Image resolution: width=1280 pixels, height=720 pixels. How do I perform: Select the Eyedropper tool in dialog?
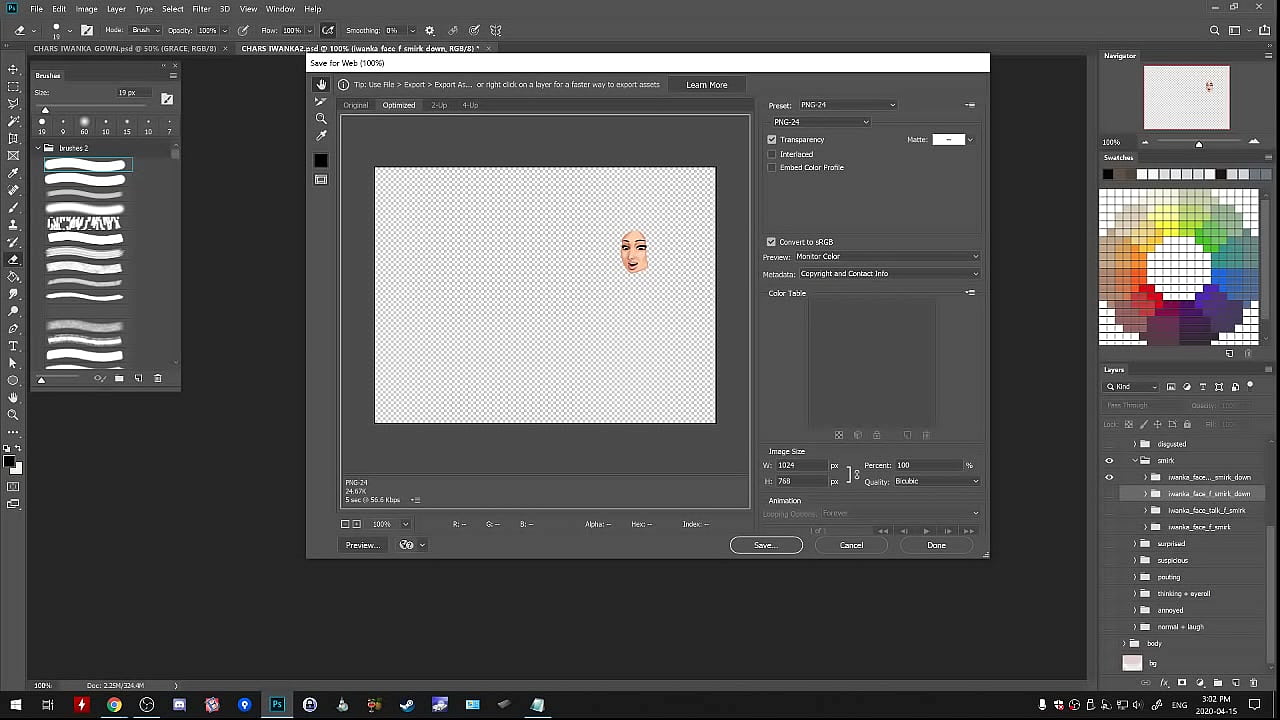coord(321,136)
